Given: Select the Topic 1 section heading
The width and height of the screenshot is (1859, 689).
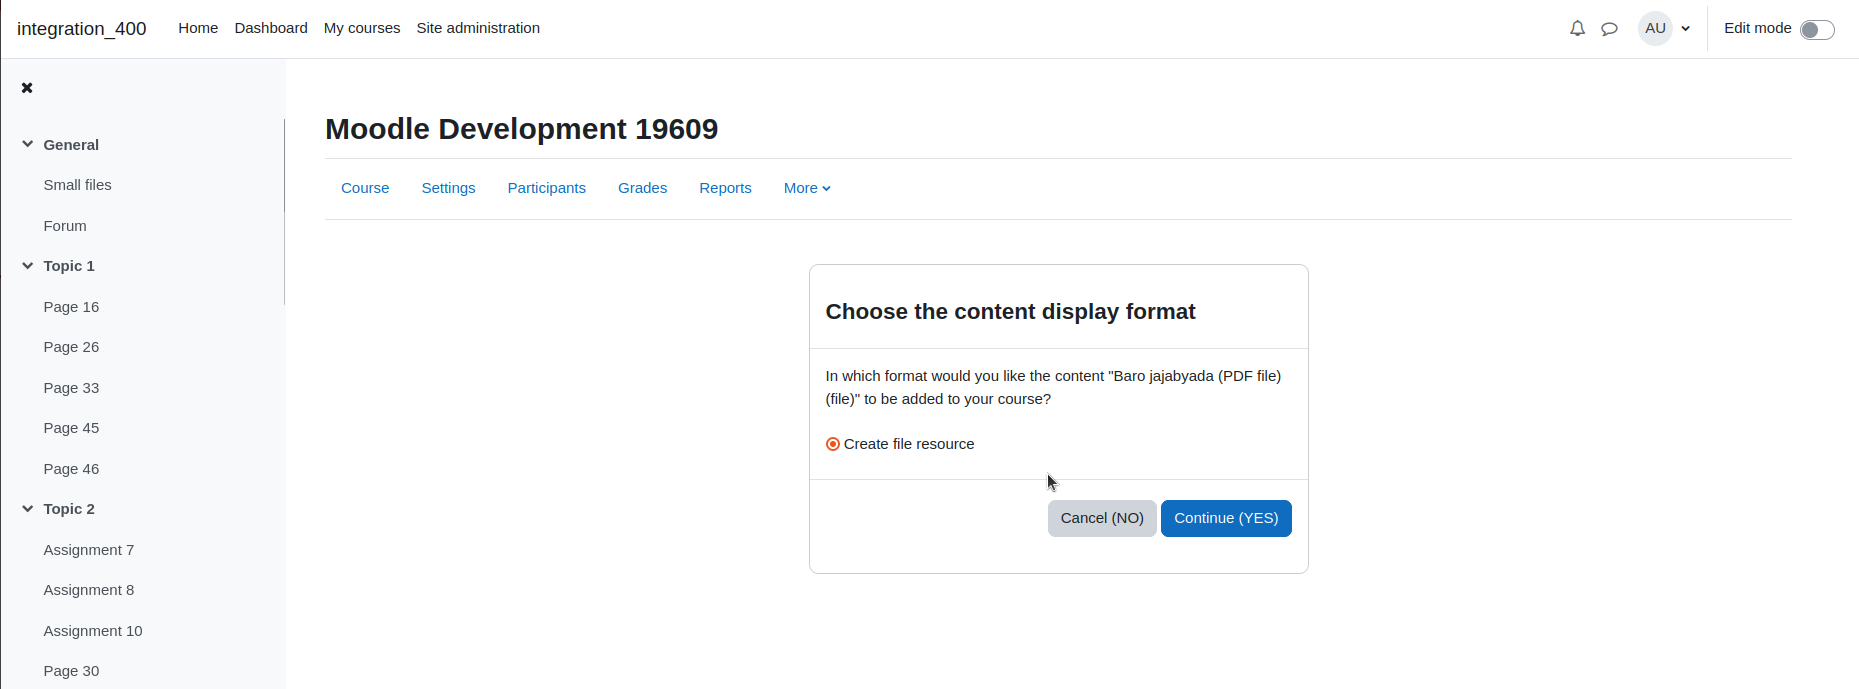Looking at the screenshot, I should [x=69, y=266].
